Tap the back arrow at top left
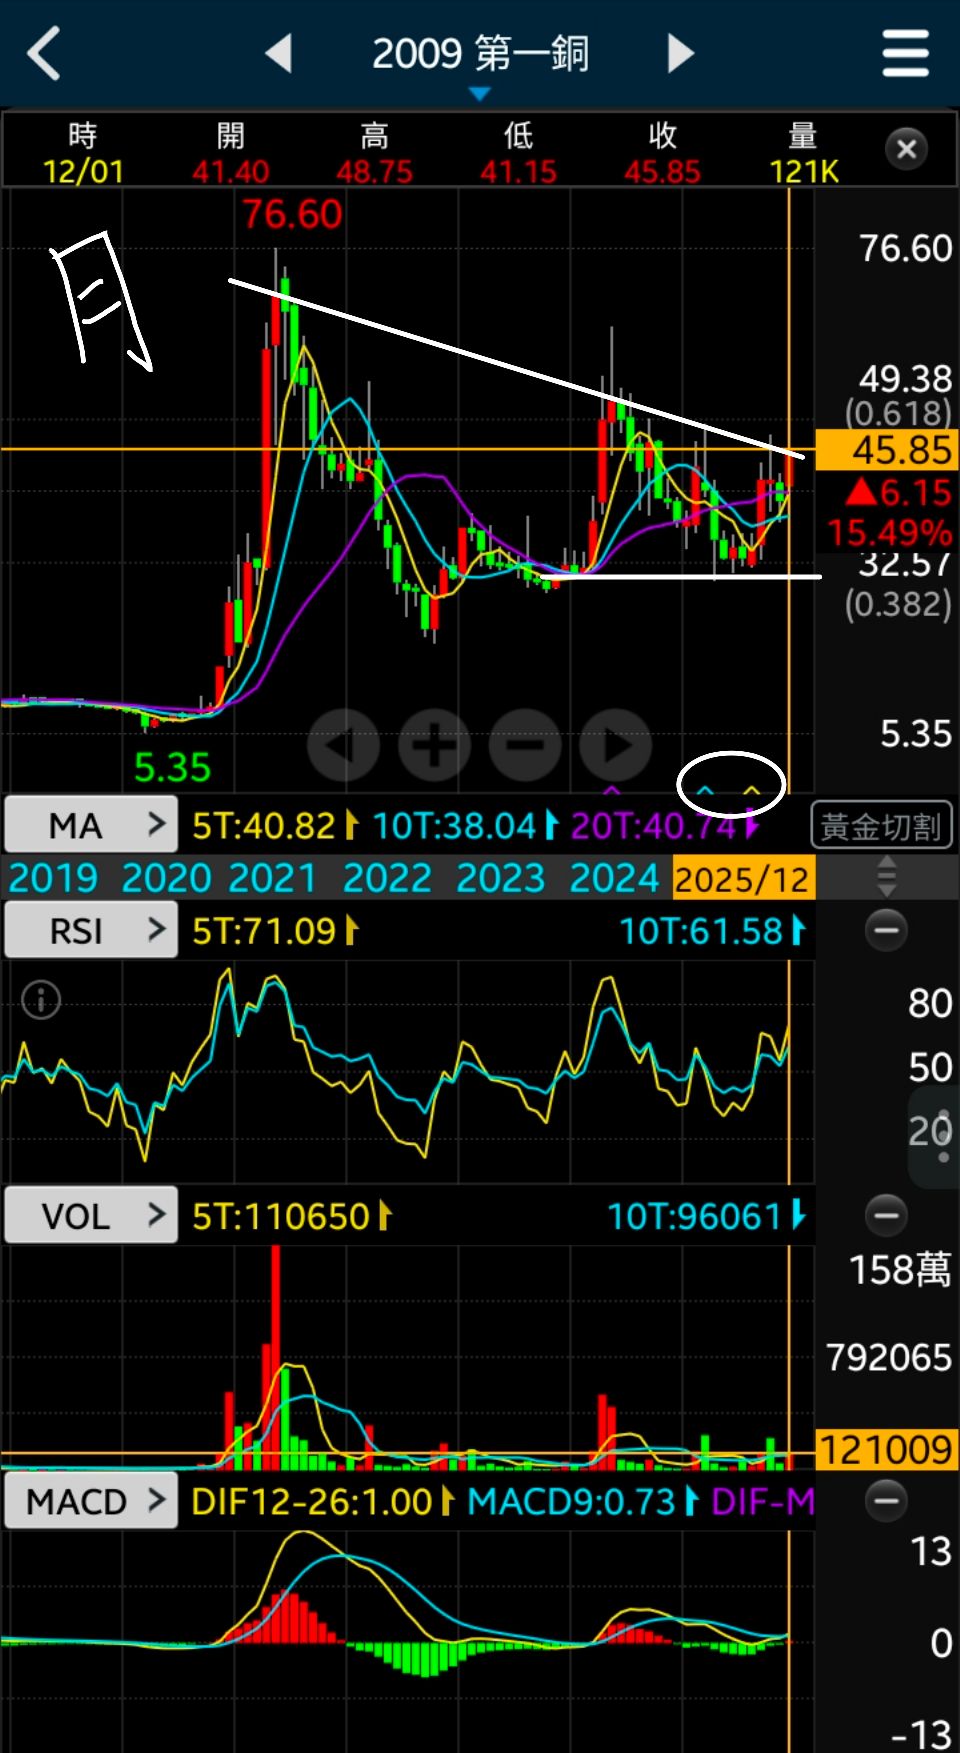The height and width of the screenshot is (1753, 960). (x=44, y=53)
